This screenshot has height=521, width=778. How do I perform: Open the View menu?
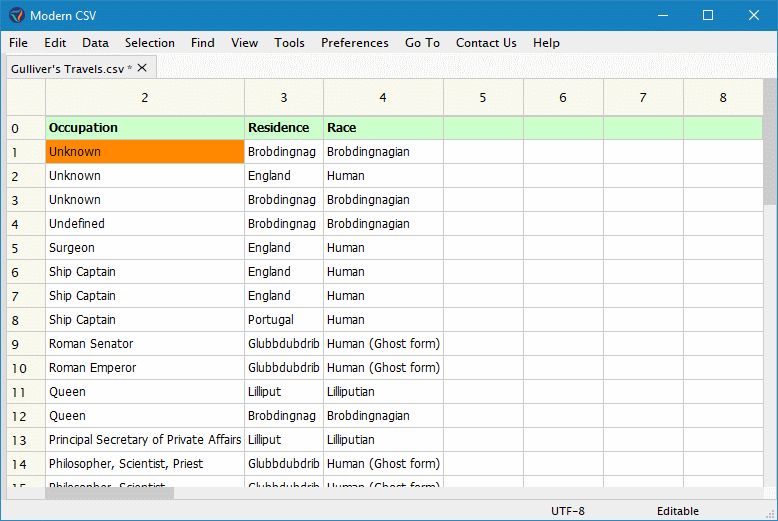[244, 43]
